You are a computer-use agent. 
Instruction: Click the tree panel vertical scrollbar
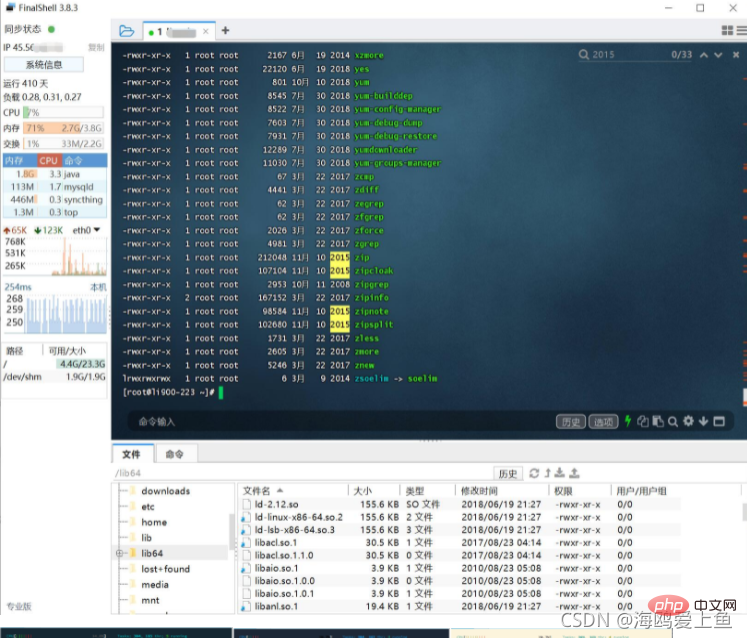pos(232,532)
